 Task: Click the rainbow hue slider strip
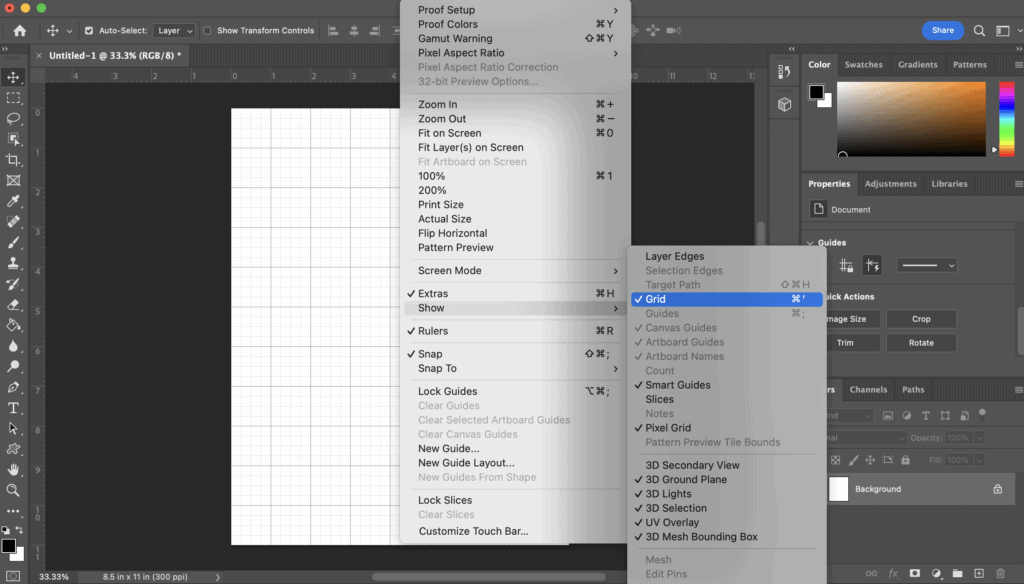(1006, 118)
